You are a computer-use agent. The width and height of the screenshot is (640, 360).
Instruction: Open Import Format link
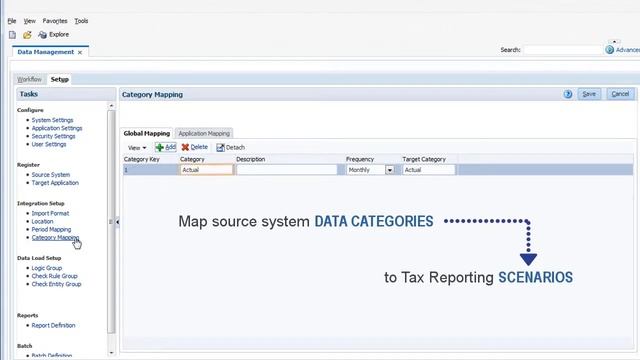click(50, 213)
